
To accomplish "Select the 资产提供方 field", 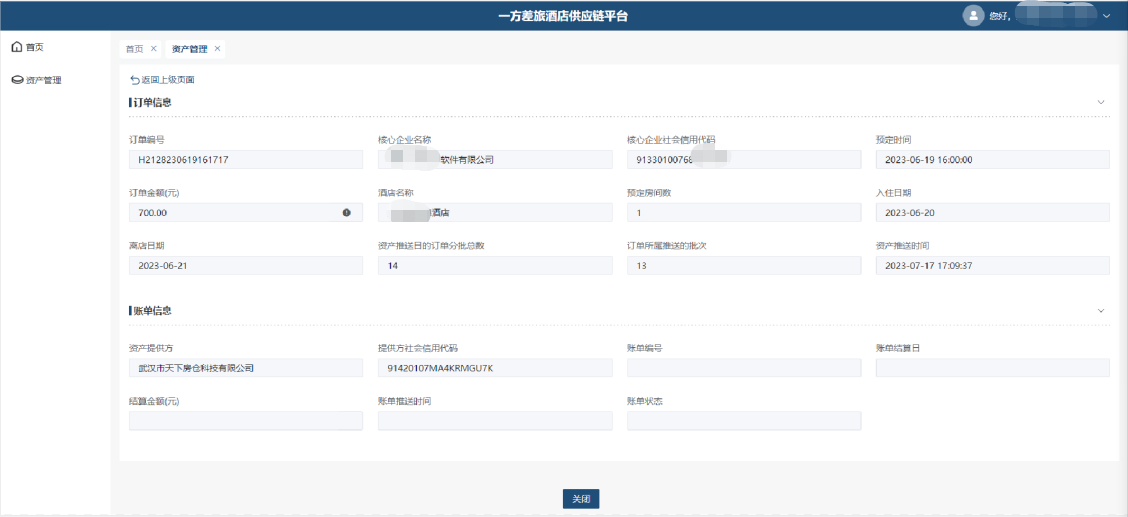I will tap(245, 368).
